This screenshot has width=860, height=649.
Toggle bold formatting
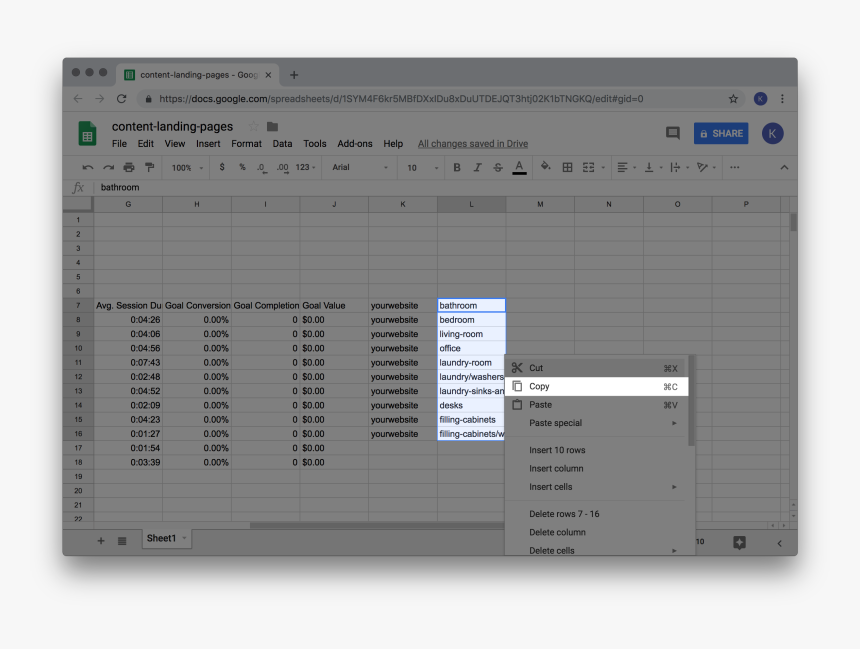coord(457,167)
